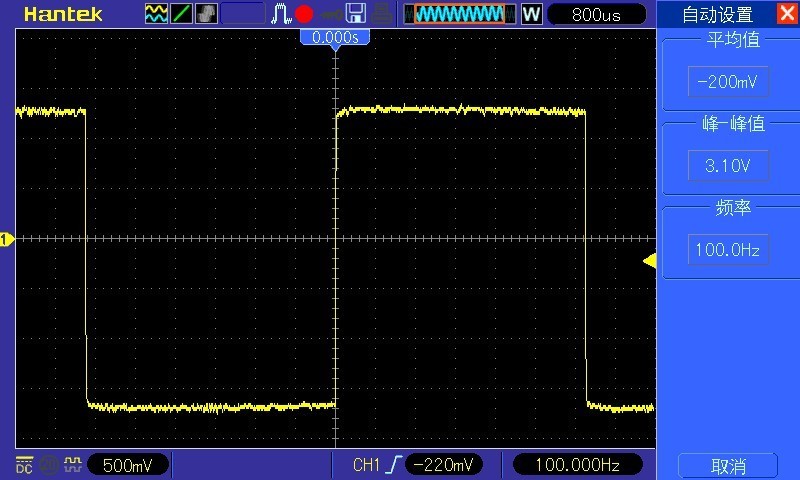This screenshot has width=800, height=480.
Task: Click the green diagonal line math icon
Action: (x=182, y=14)
